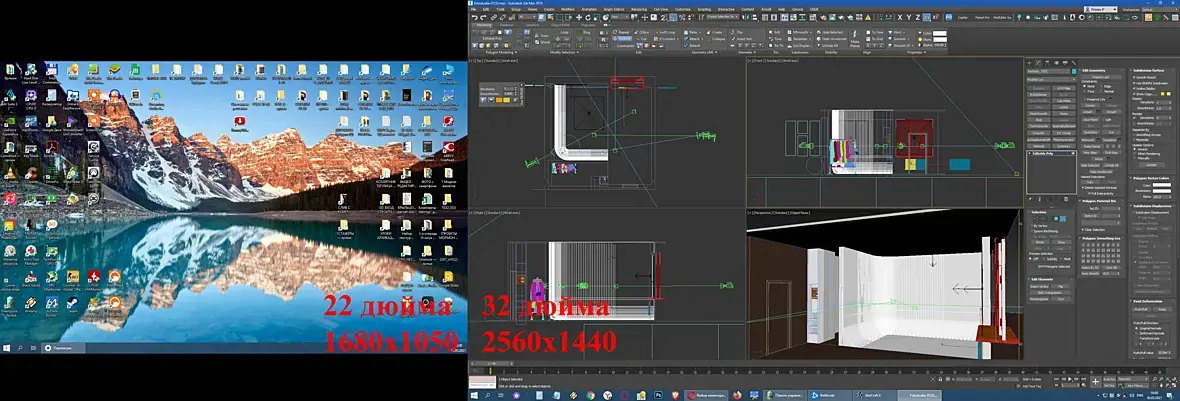This screenshot has height=401, width=1180.
Task: Switch to the Freeform ribbon tab
Action: [x=506, y=25]
